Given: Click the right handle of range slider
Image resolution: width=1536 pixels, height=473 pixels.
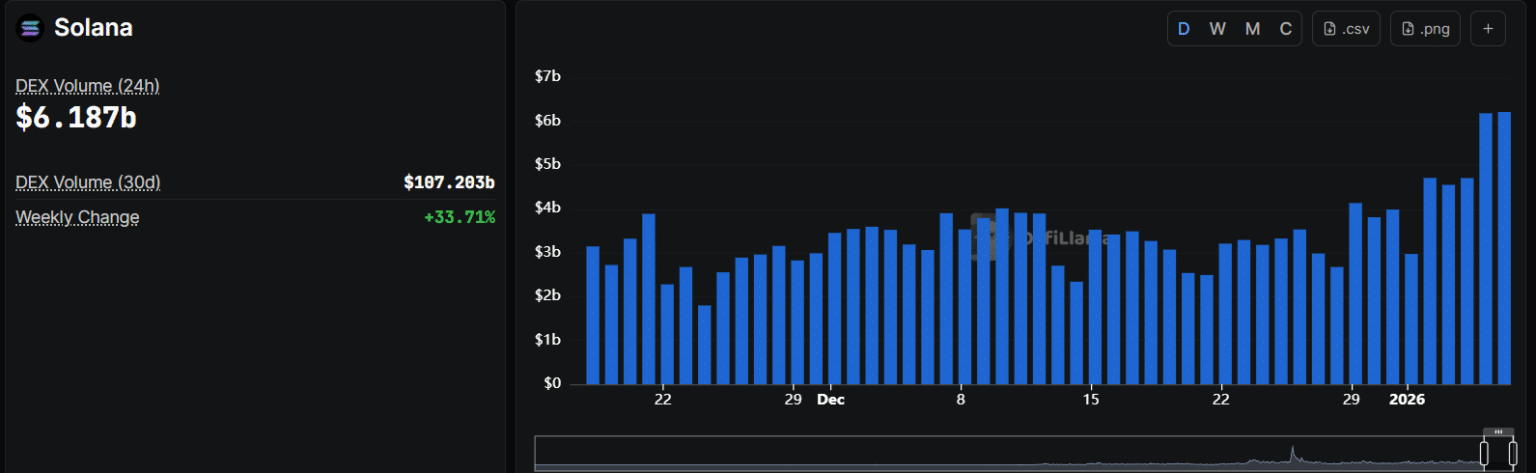Looking at the screenshot, I should (1513, 454).
